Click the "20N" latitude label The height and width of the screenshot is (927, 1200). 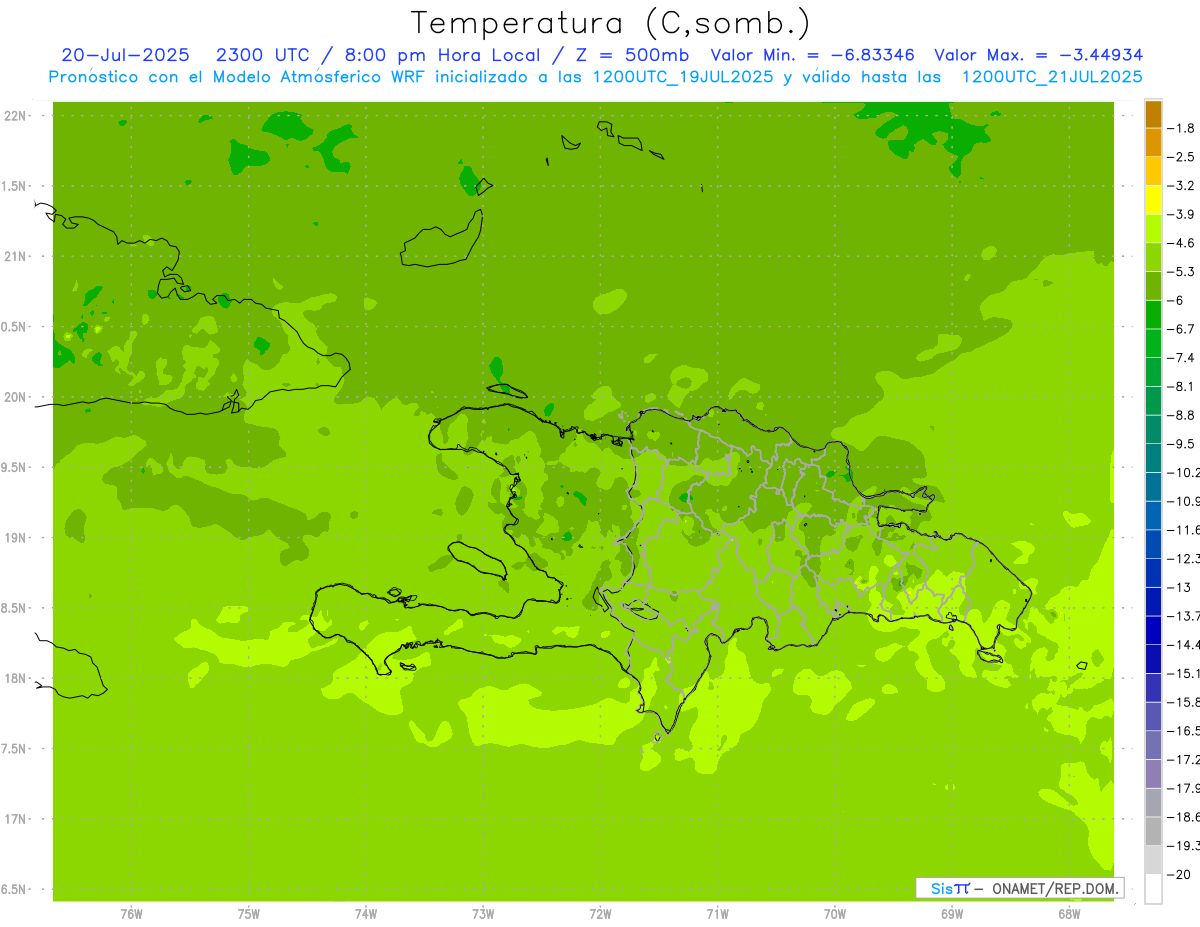click(x=17, y=397)
